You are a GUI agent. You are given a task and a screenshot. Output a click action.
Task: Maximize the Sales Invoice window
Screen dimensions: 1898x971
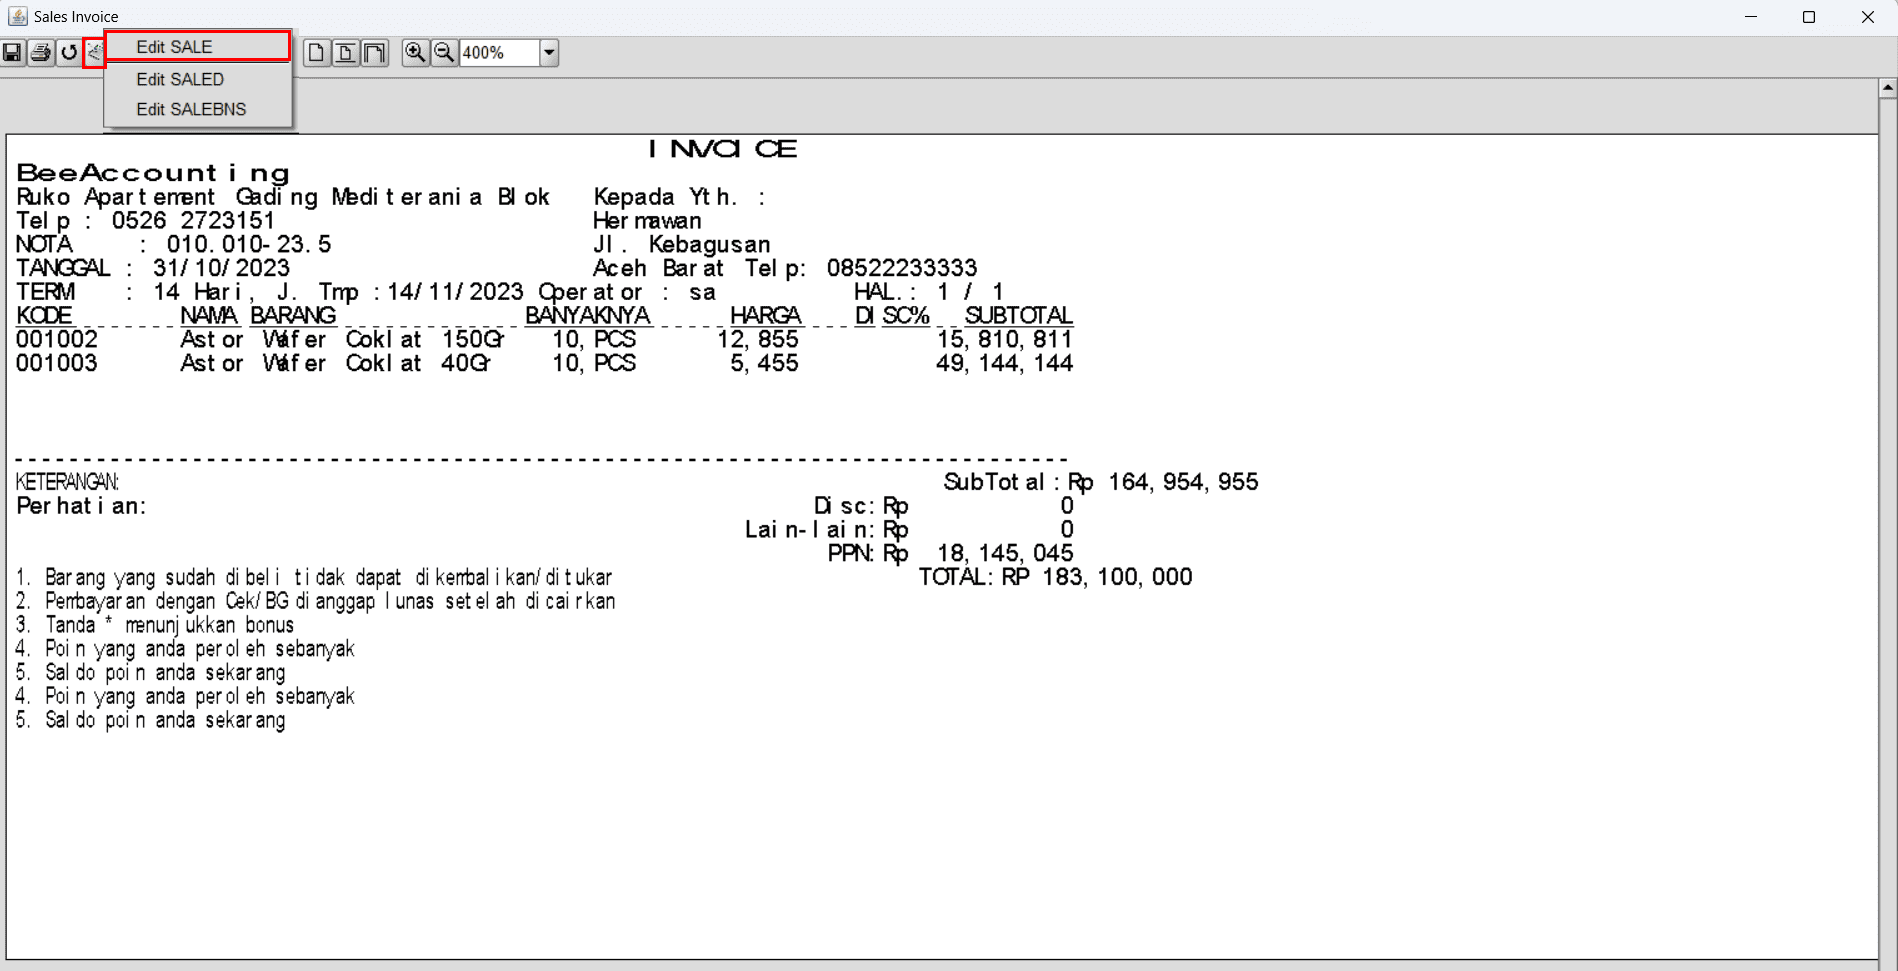(x=1809, y=17)
